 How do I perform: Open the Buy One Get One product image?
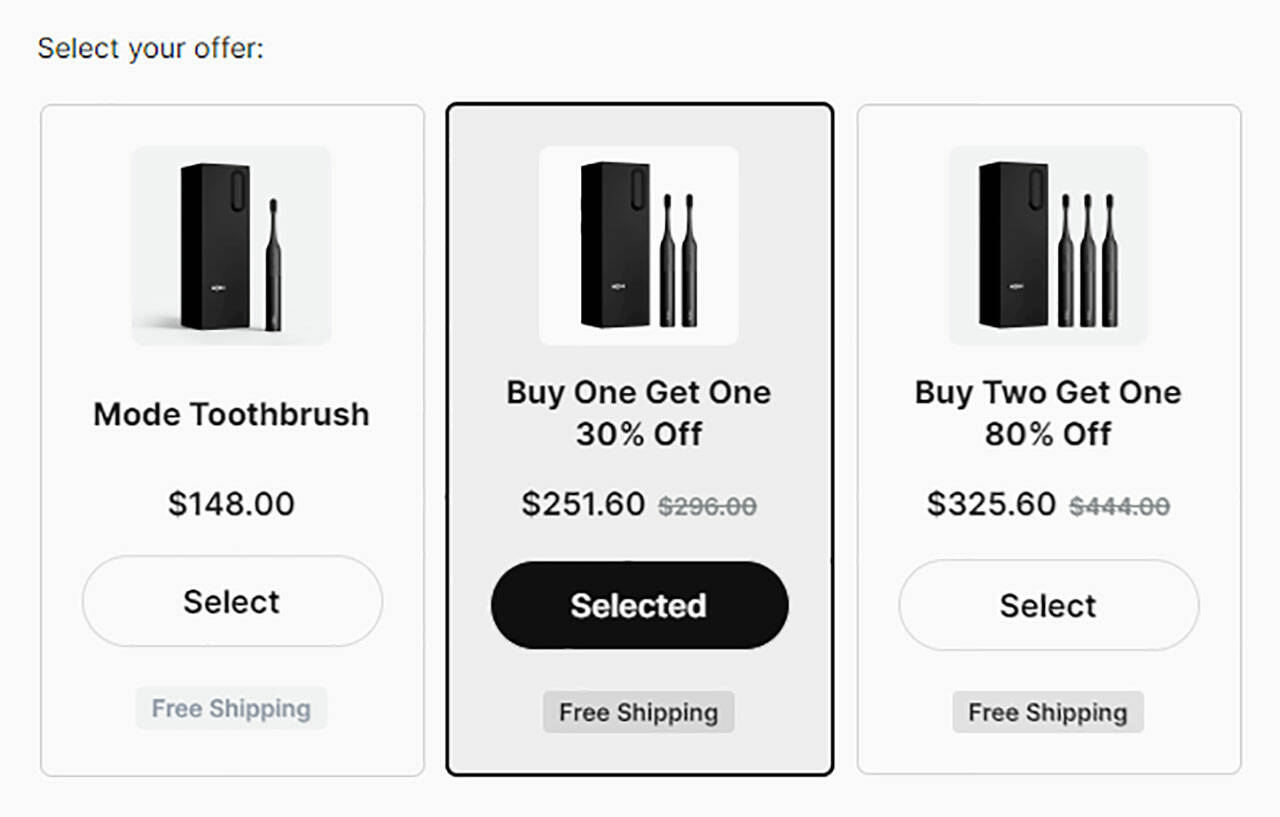tap(639, 246)
